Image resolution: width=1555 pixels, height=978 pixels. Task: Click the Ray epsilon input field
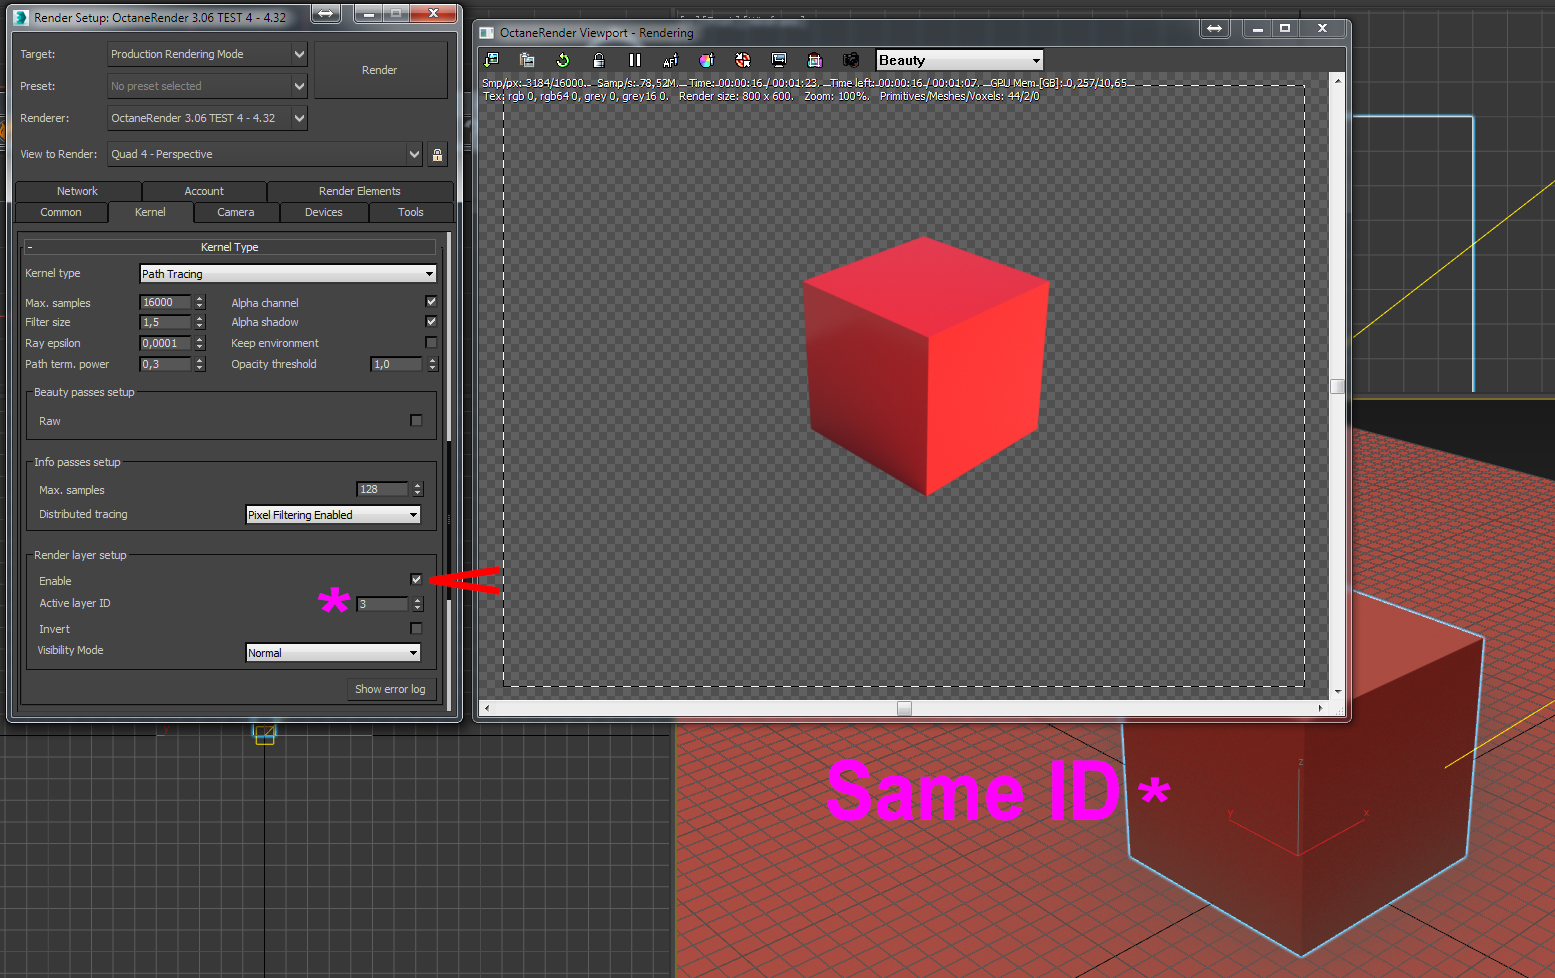pyautogui.click(x=165, y=343)
